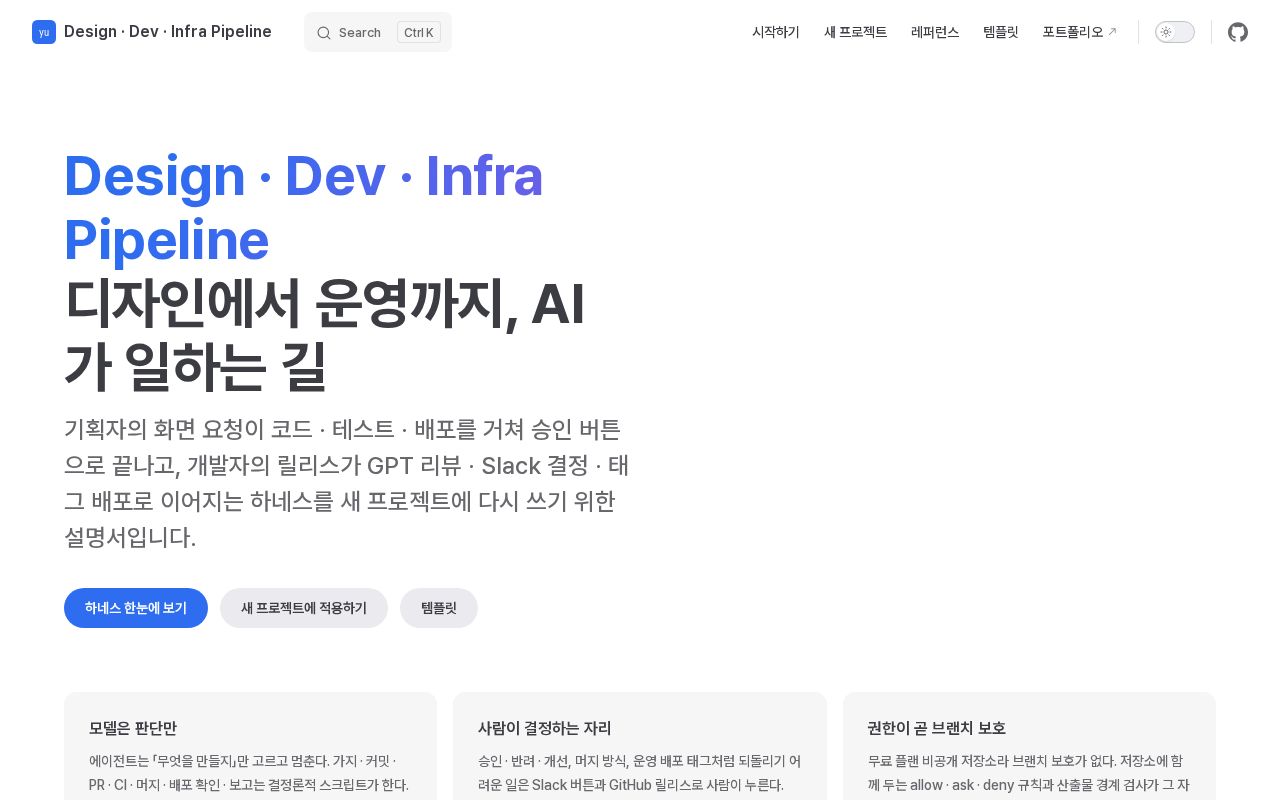The height and width of the screenshot is (800, 1280).
Task: Select 템플릿 in the top navigation
Action: coord(1001,32)
